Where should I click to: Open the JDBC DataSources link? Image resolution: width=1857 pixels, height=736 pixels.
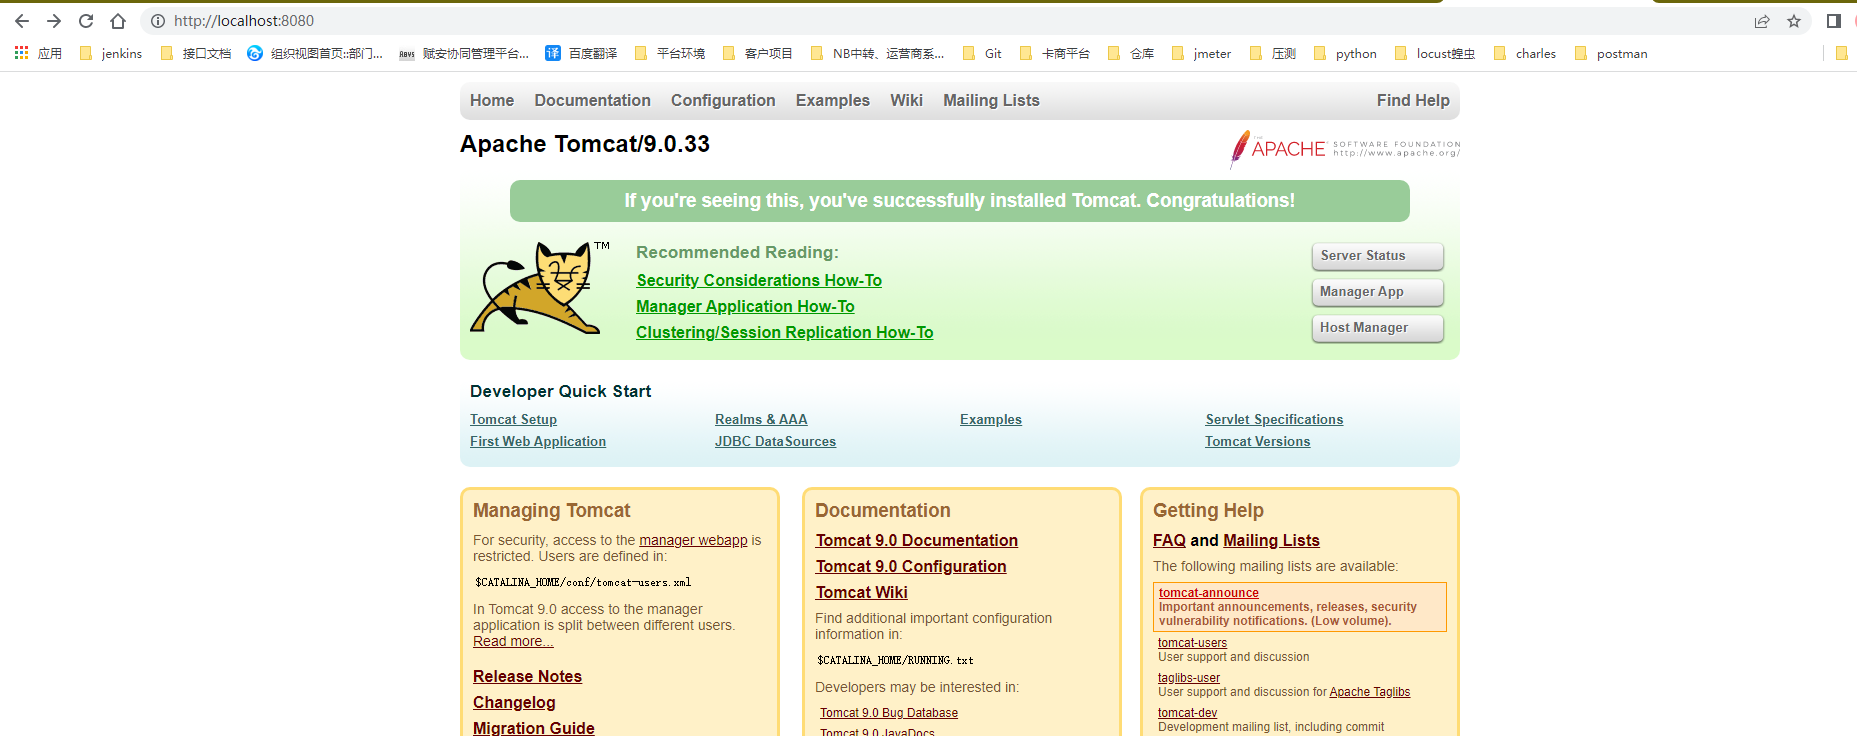point(775,441)
